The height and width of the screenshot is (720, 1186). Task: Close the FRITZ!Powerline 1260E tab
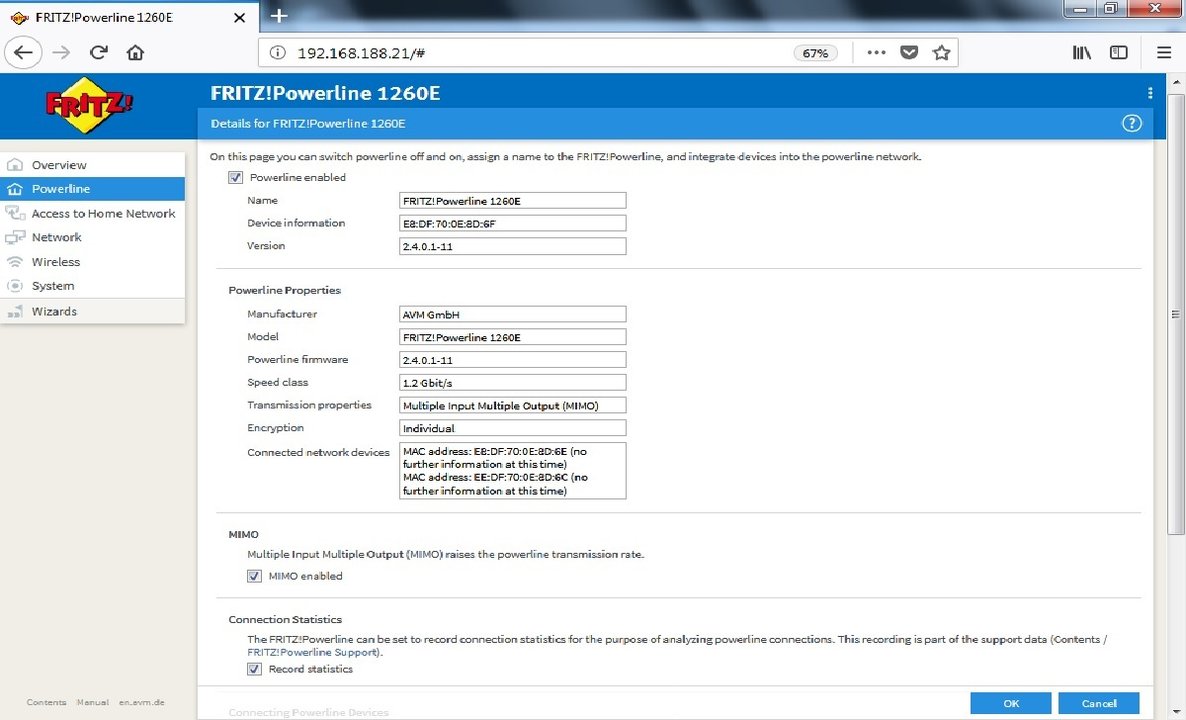[239, 17]
